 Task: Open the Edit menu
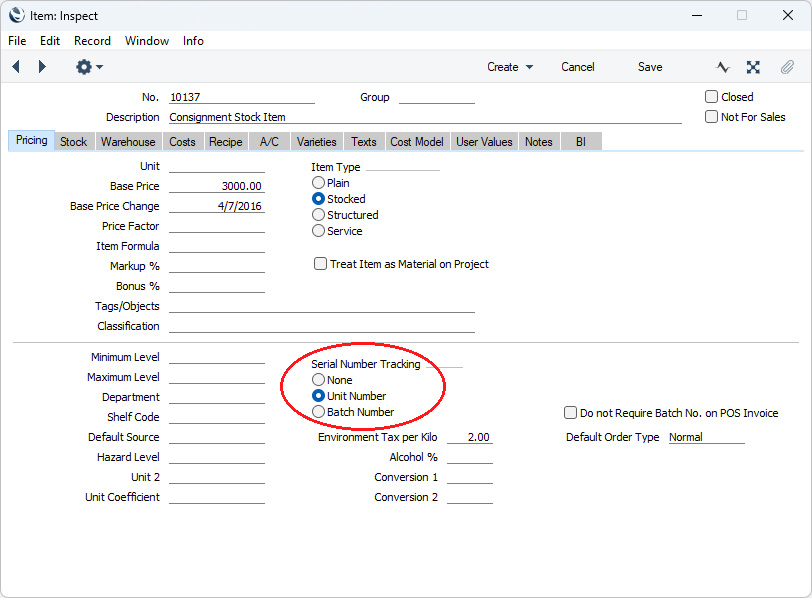coord(50,41)
